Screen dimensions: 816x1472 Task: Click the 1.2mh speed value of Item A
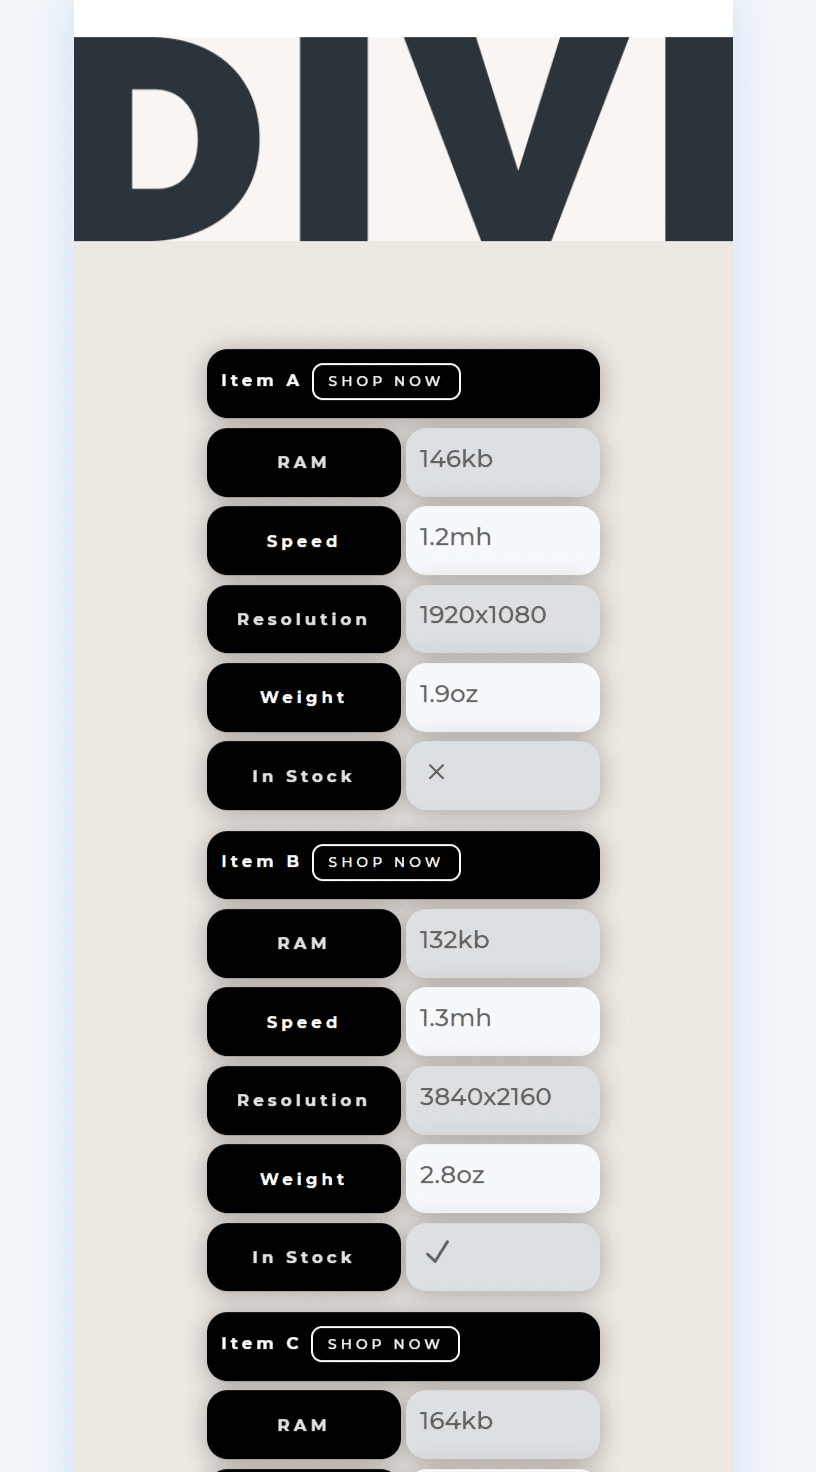(x=502, y=540)
